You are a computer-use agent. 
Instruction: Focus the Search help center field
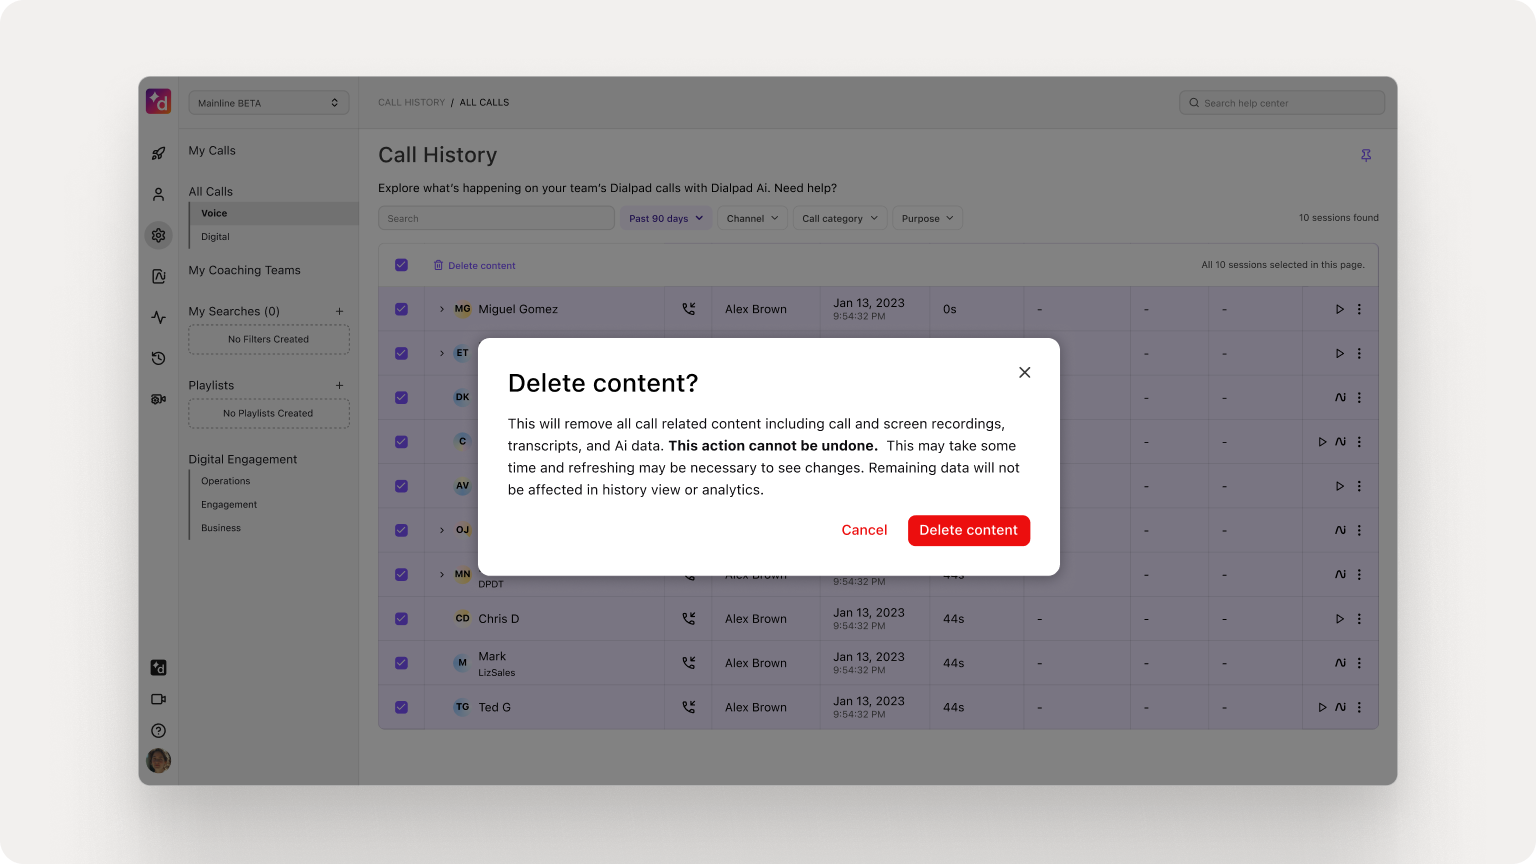coord(1282,103)
